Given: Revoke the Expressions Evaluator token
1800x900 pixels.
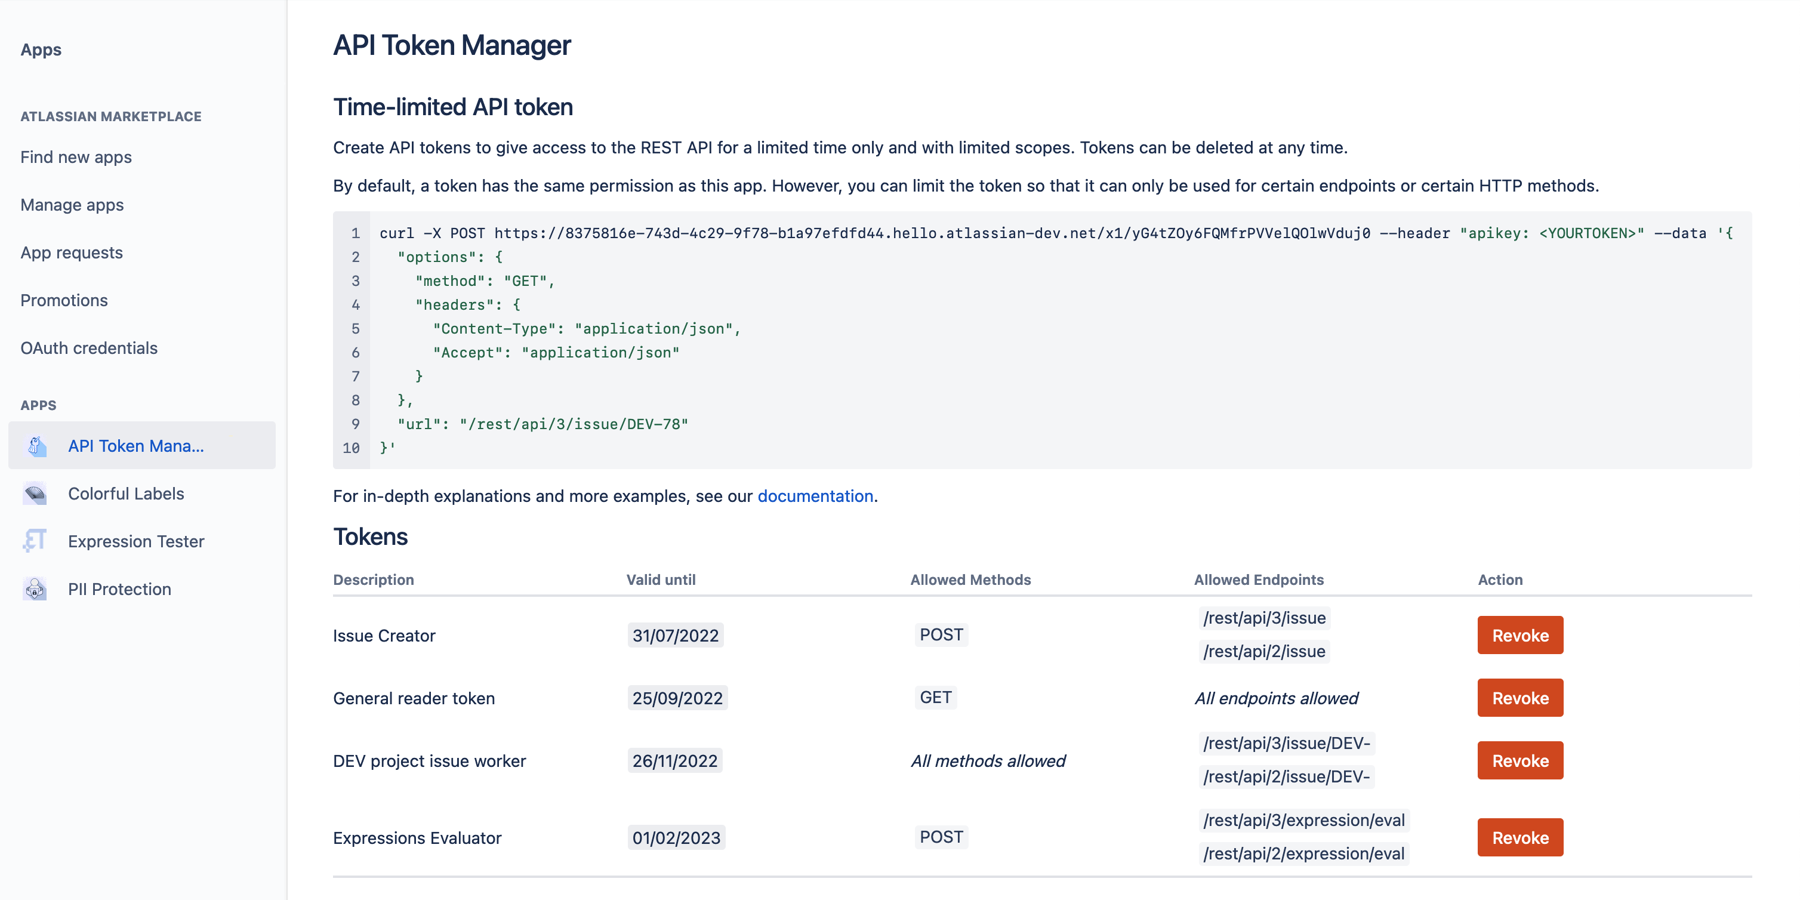Looking at the screenshot, I should pos(1519,838).
